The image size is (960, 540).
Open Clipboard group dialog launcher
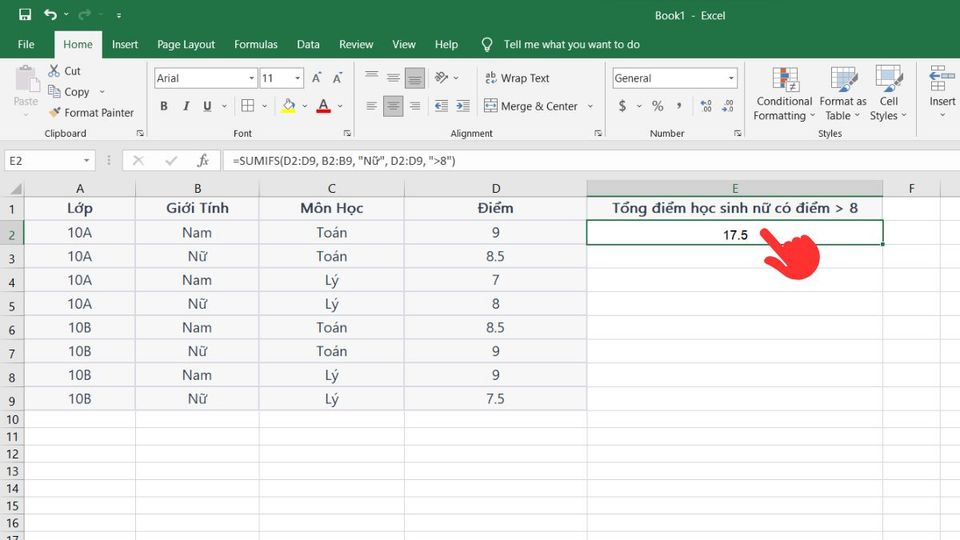pyautogui.click(x=140, y=133)
